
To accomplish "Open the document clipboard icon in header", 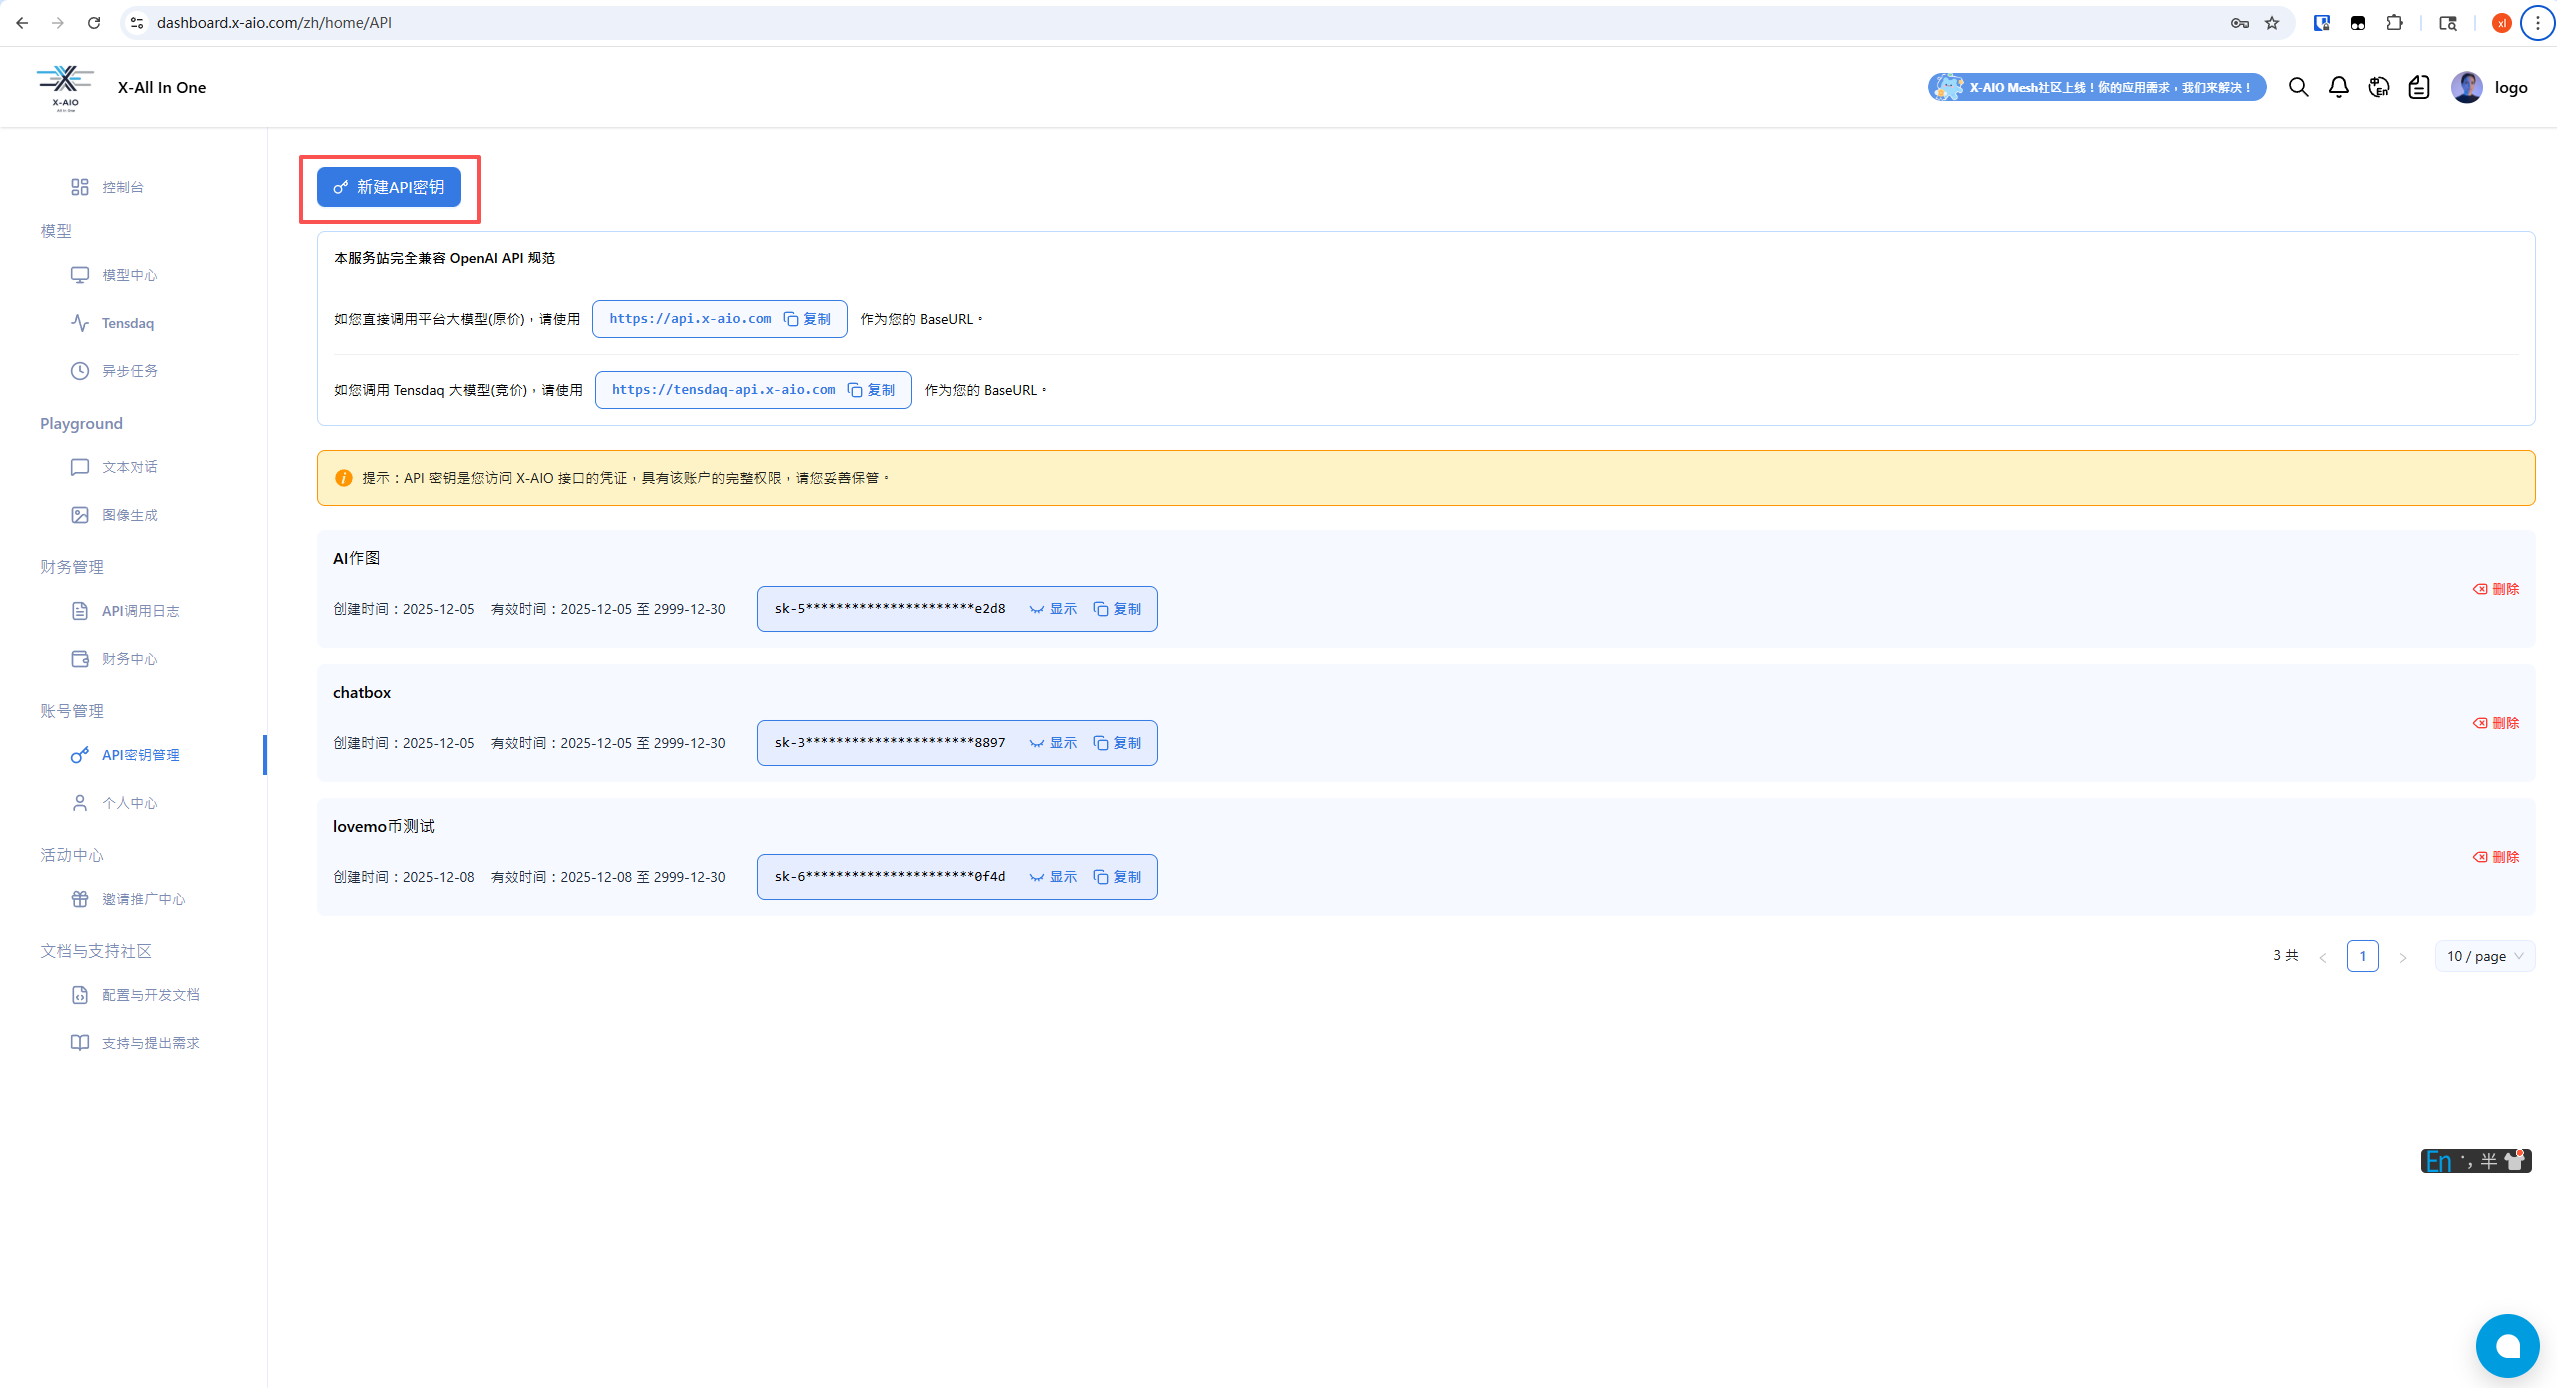I will coord(2418,88).
